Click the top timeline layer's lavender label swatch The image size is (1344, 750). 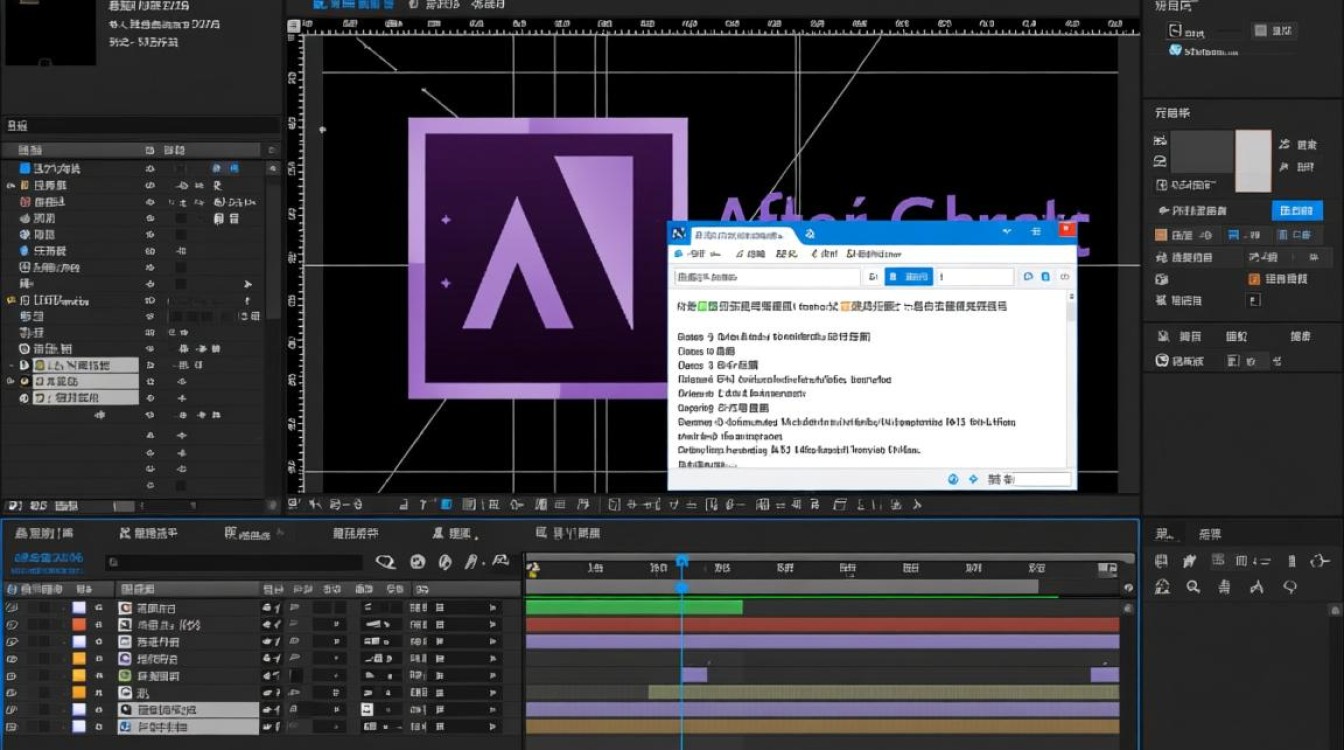[x=79, y=608]
